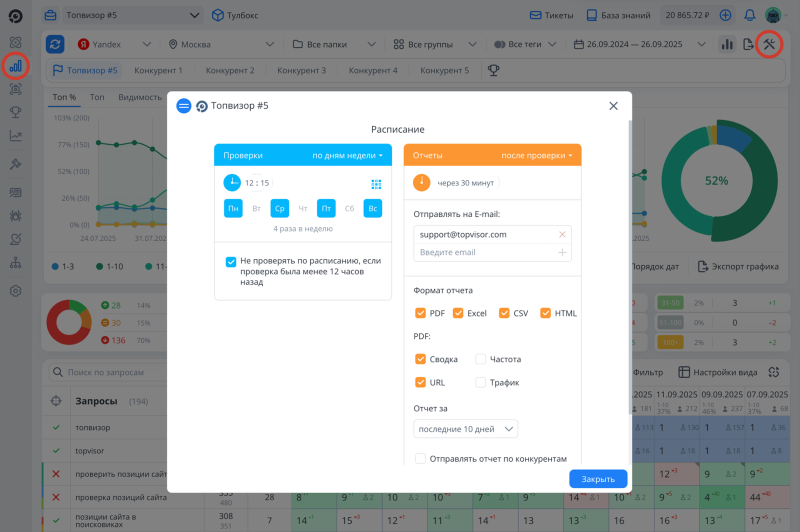Open the dialog hamburger menu icon

[184, 106]
